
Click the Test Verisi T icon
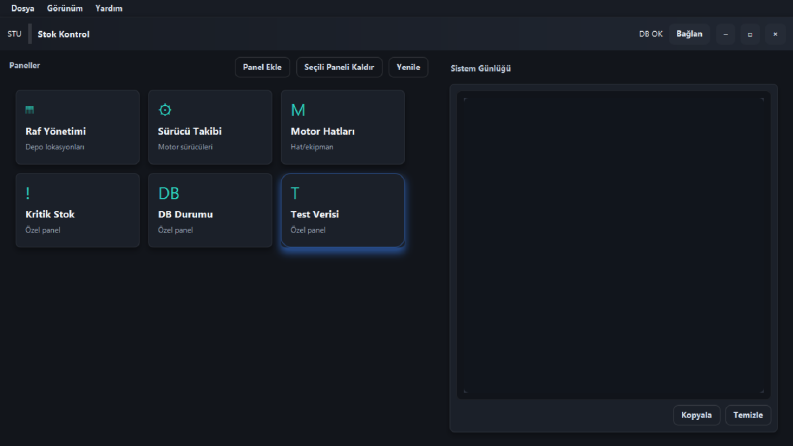[295, 193]
